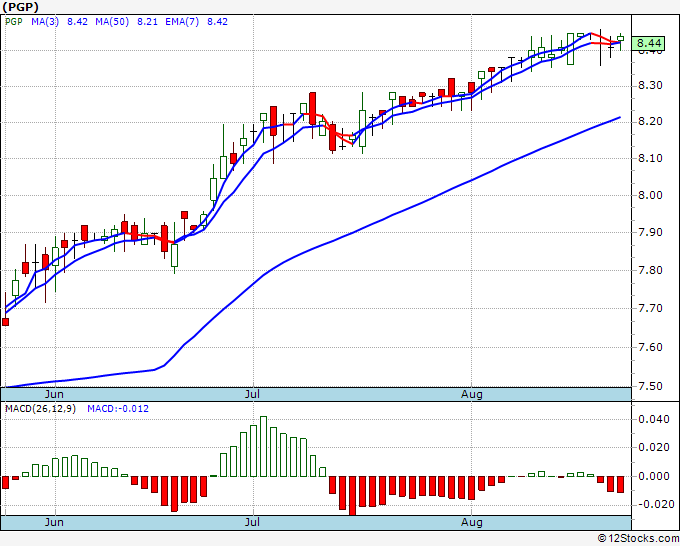Click Aug on the price chart time axis
Image resolution: width=680 pixels, height=546 pixels.
point(471,394)
